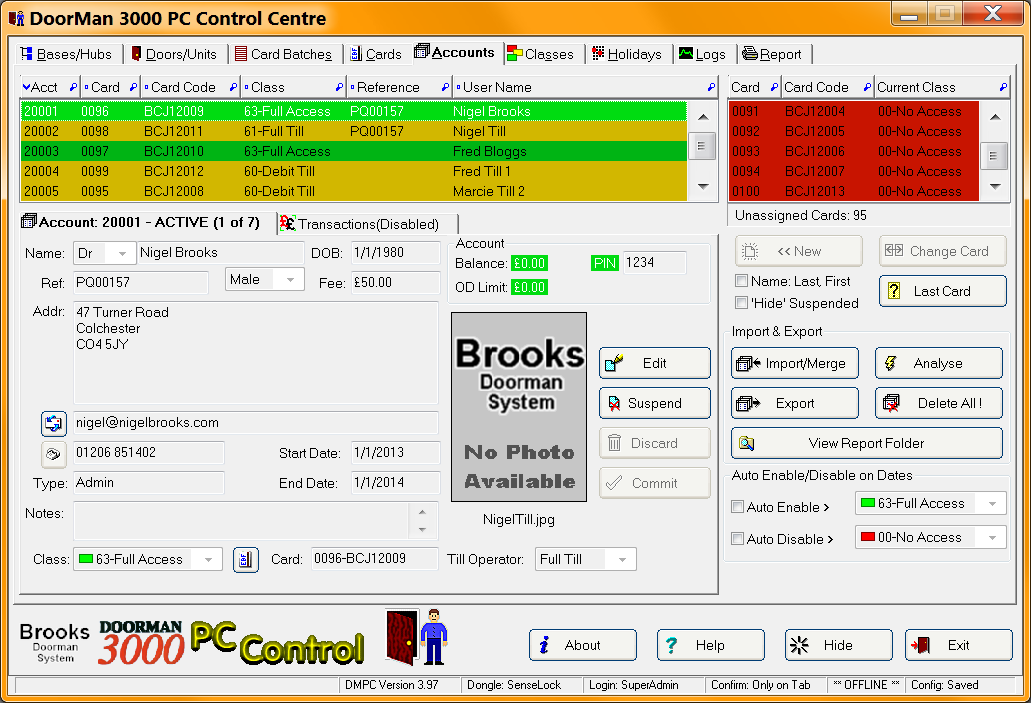Click the class list icon next to Class dropdown
The height and width of the screenshot is (703, 1031).
tap(245, 560)
